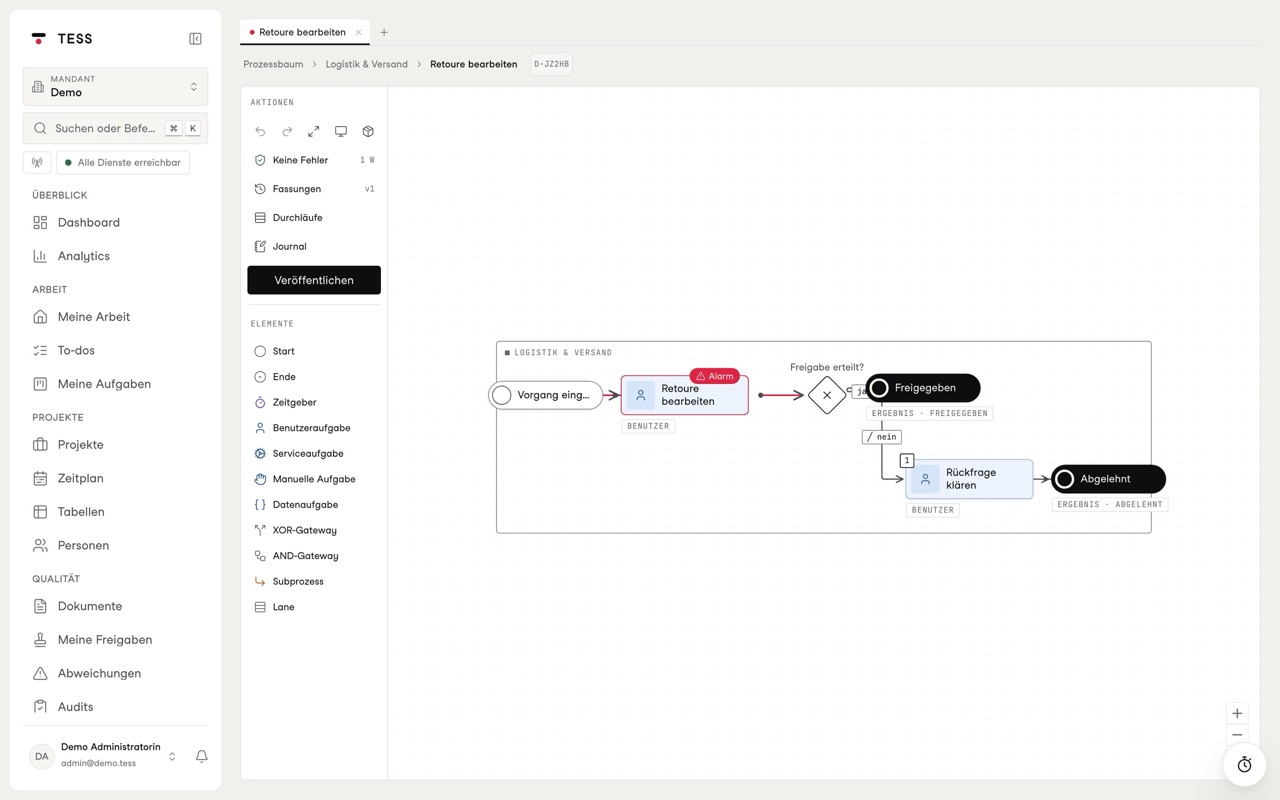Open Analytics in the sidebar

click(115, 256)
